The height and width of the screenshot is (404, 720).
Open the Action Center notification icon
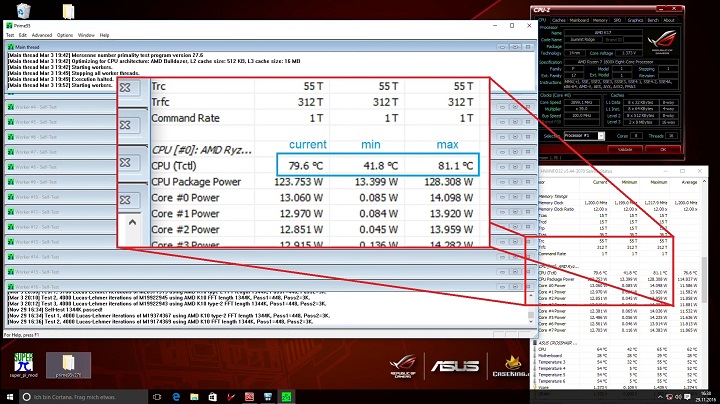coord(687,397)
